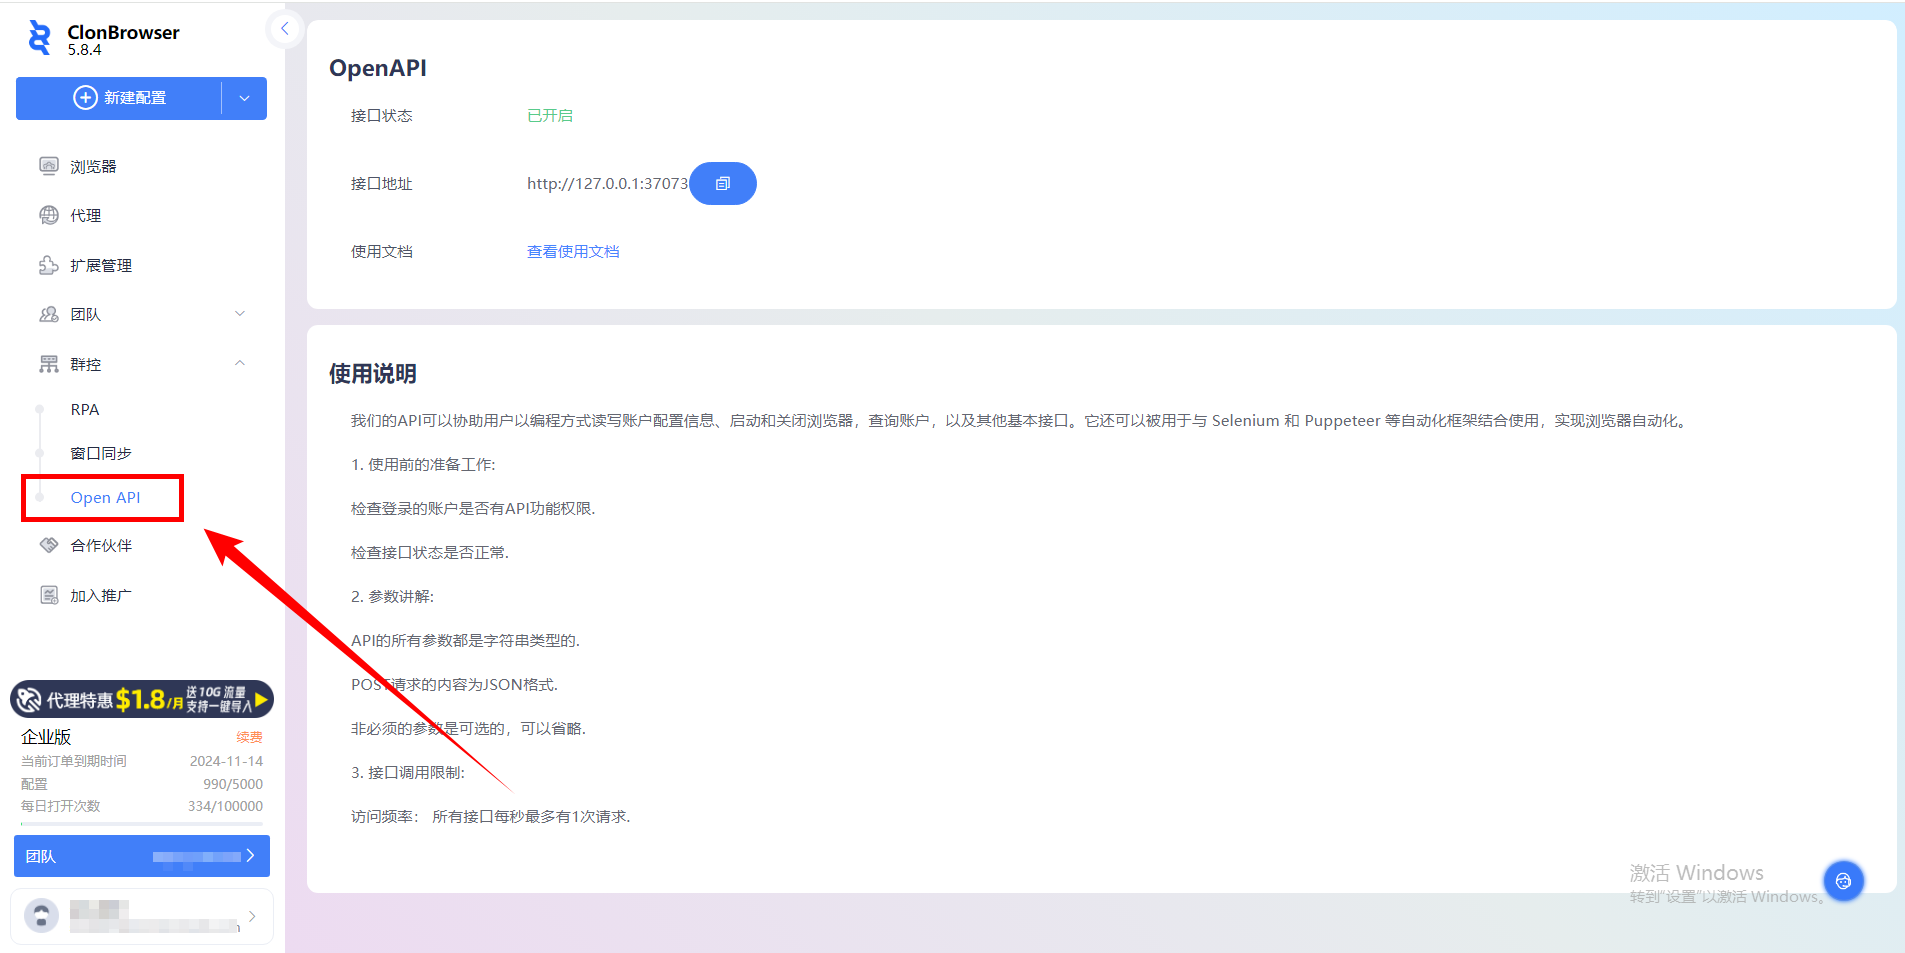Open the support chat floating button

(1843, 881)
